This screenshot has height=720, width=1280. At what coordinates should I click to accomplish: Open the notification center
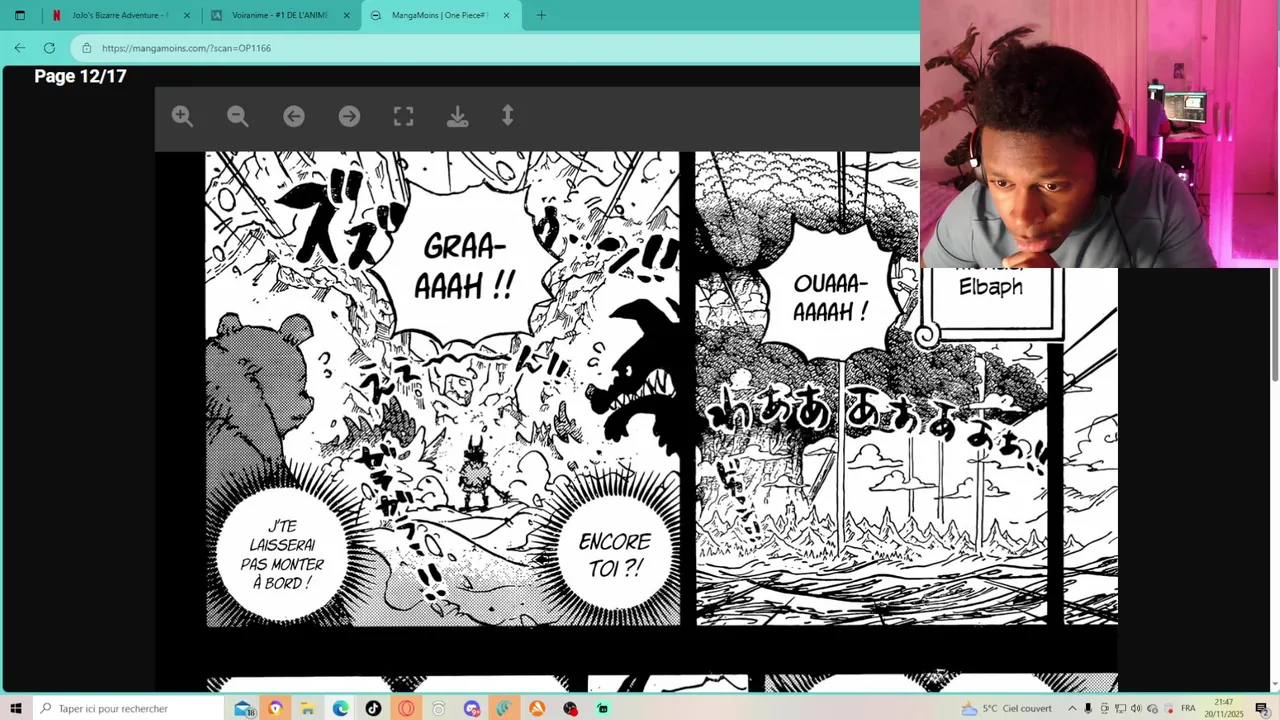pos(1262,708)
